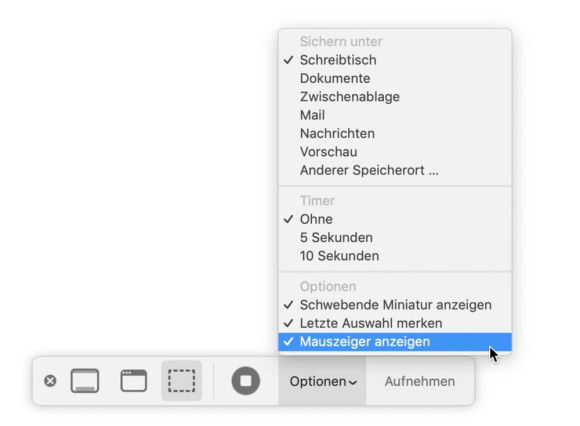Select Zwischenablage as save destination
Viewport: 580px width, 426px height.
coord(395,97)
